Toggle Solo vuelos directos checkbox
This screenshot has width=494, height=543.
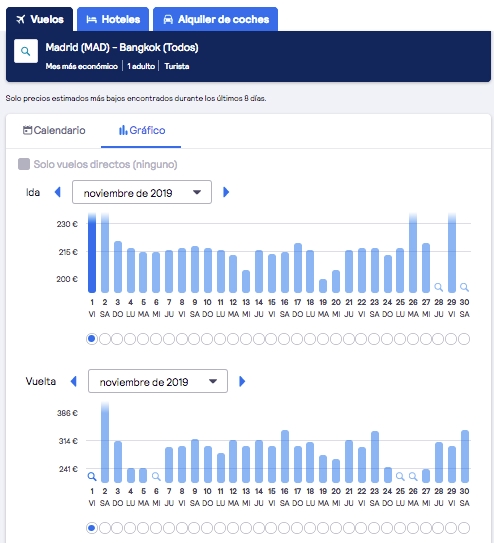point(24,164)
